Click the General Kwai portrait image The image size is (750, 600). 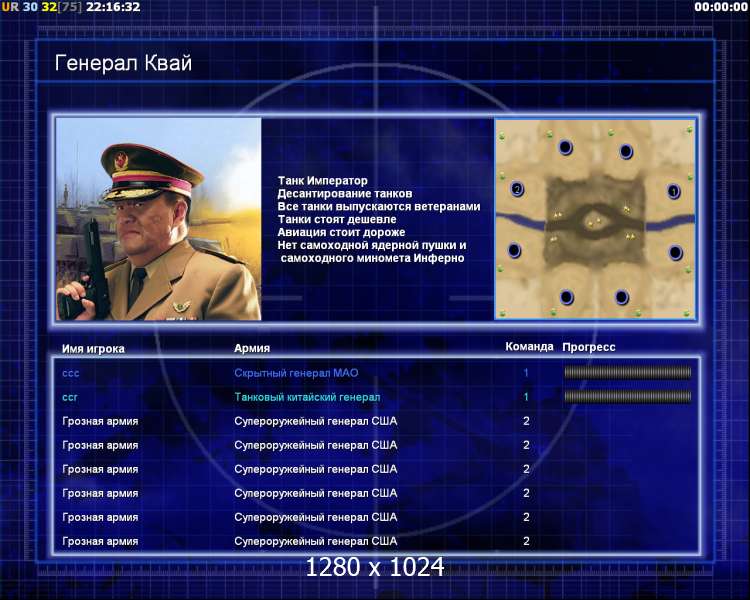(x=159, y=219)
